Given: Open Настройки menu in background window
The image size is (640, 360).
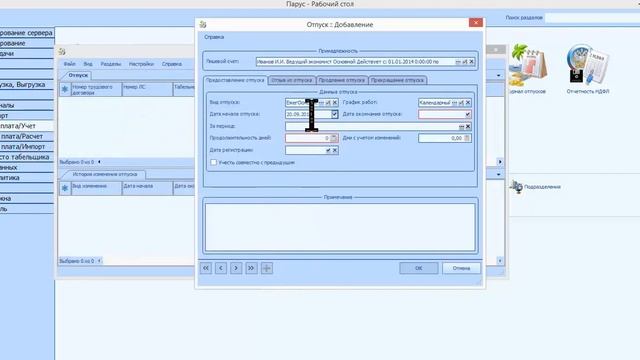Looking at the screenshot, I should coord(141,64).
